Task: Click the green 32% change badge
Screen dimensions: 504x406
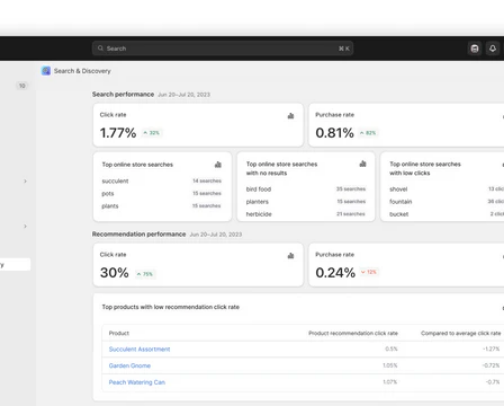Action: pyautogui.click(x=152, y=133)
